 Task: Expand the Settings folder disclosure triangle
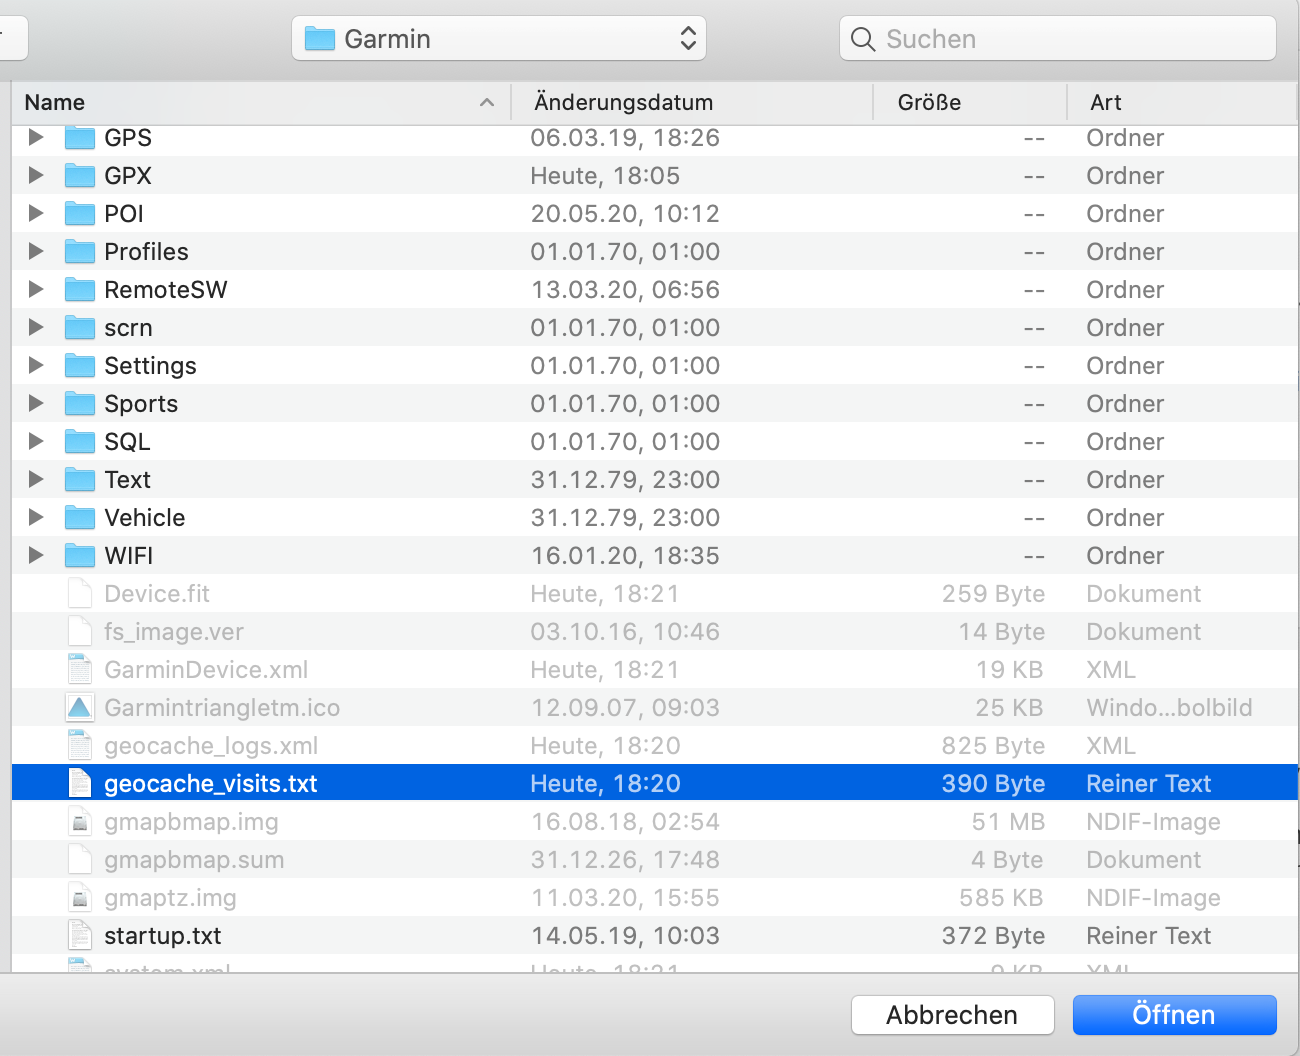pos(36,365)
